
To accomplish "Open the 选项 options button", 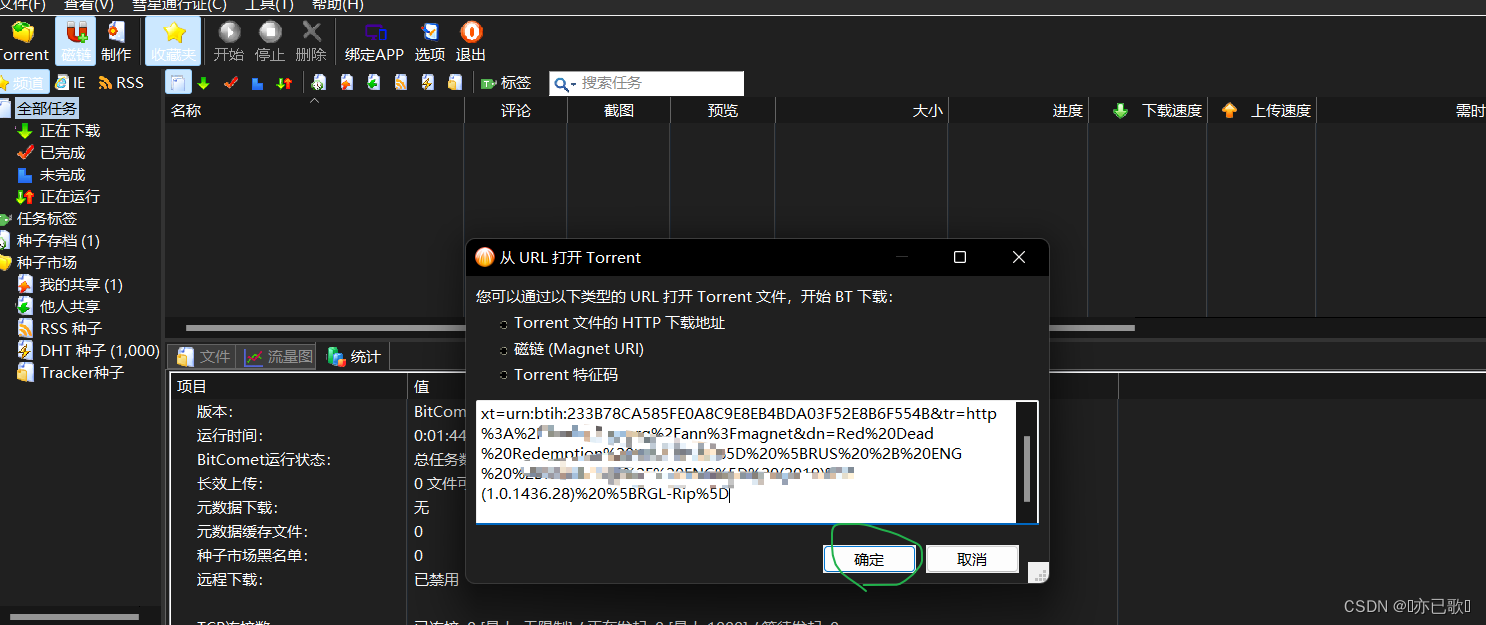I will pyautogui.click(x=430, y=41).
